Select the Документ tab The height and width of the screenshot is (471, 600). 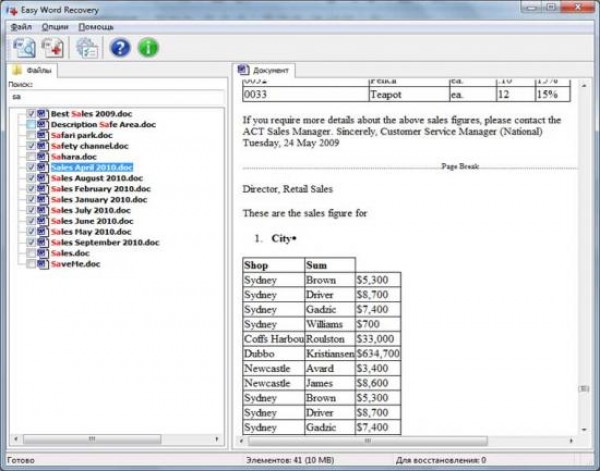coord(266,71)
